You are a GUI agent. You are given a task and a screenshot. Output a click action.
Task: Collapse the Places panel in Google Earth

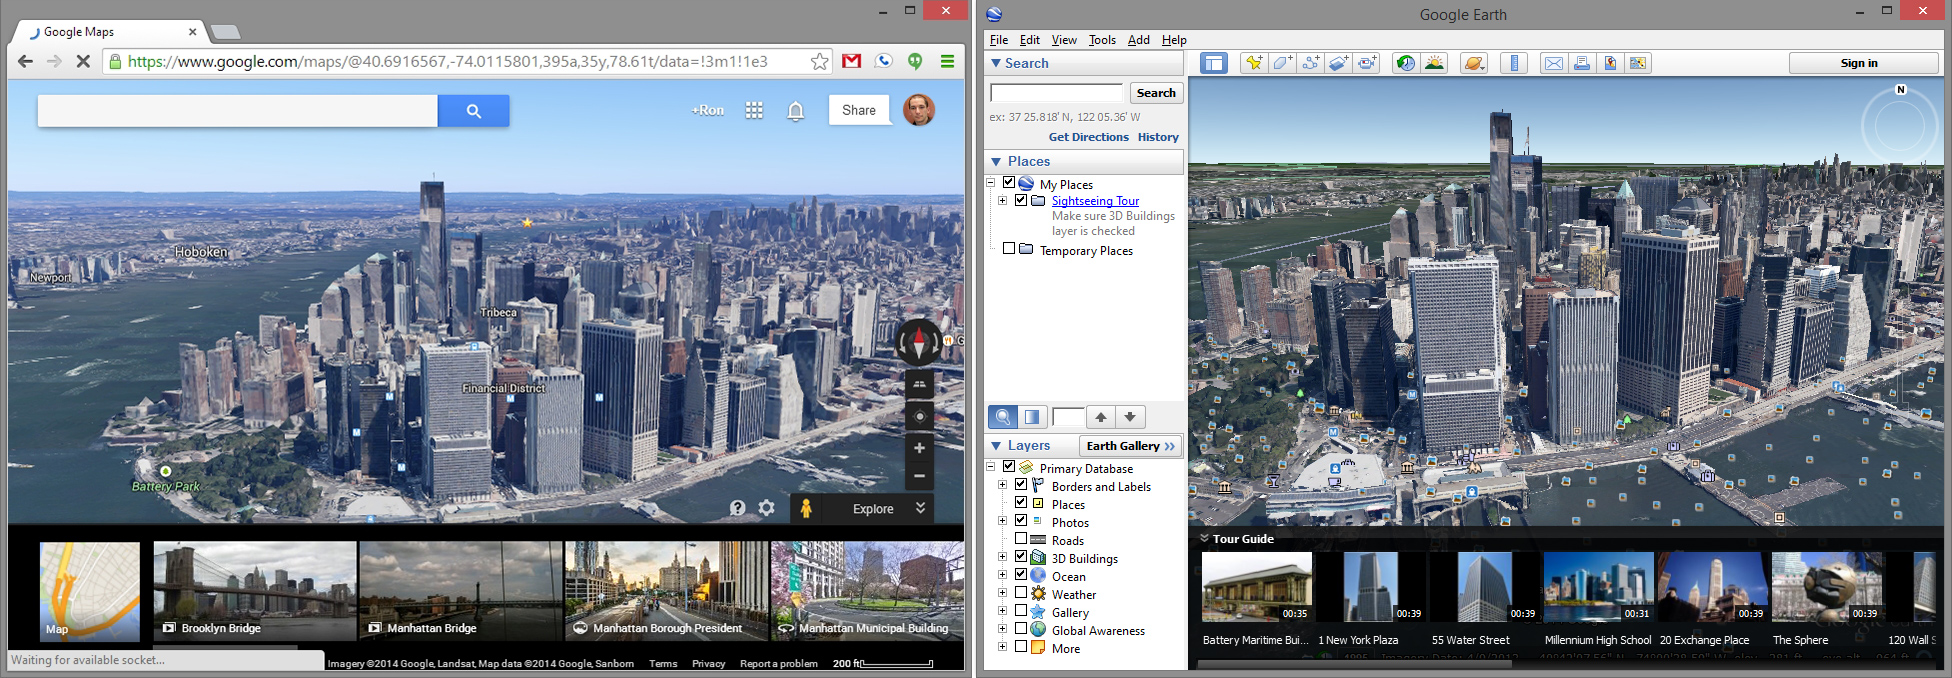[996, 161]
